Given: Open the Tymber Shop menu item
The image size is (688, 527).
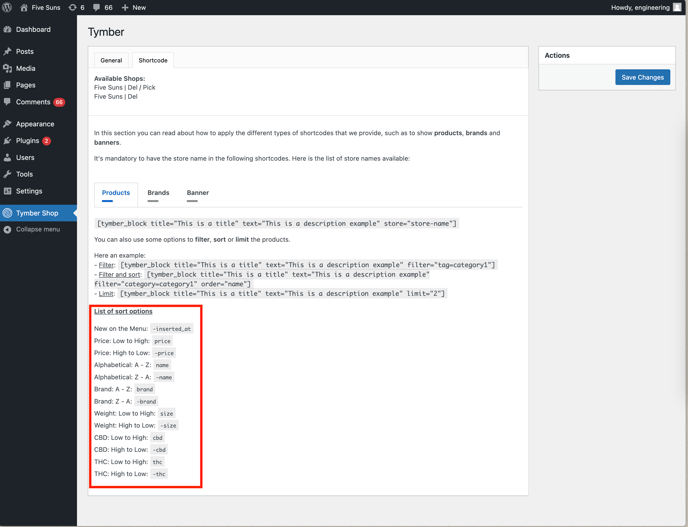Looking at the screenshot, I should pyautogui.click(x=36, y=213).
